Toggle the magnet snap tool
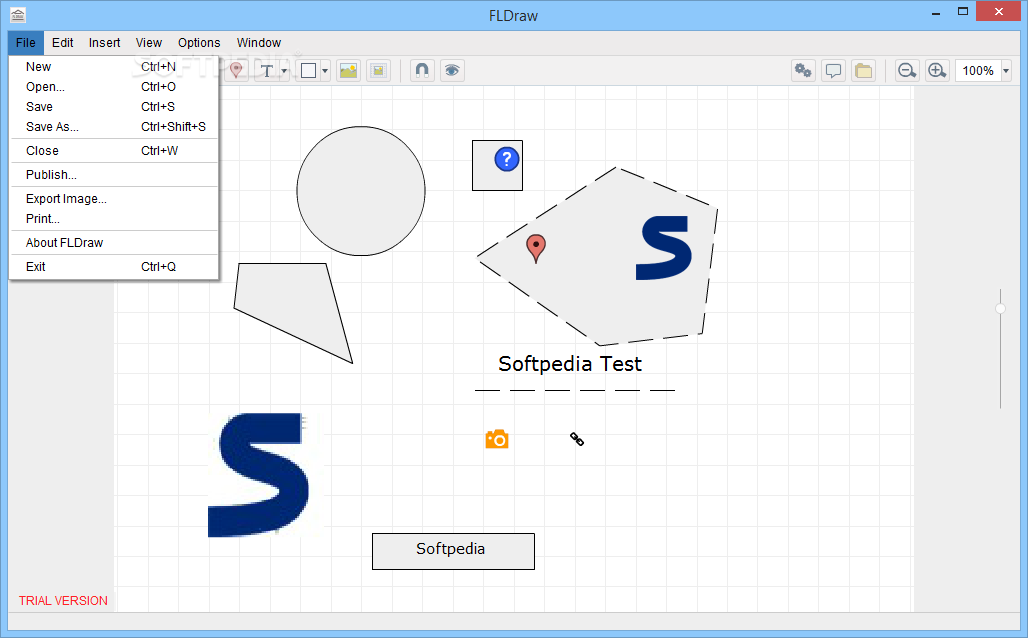The width and height of the screenshot is (1028, 638). [422, 70]
